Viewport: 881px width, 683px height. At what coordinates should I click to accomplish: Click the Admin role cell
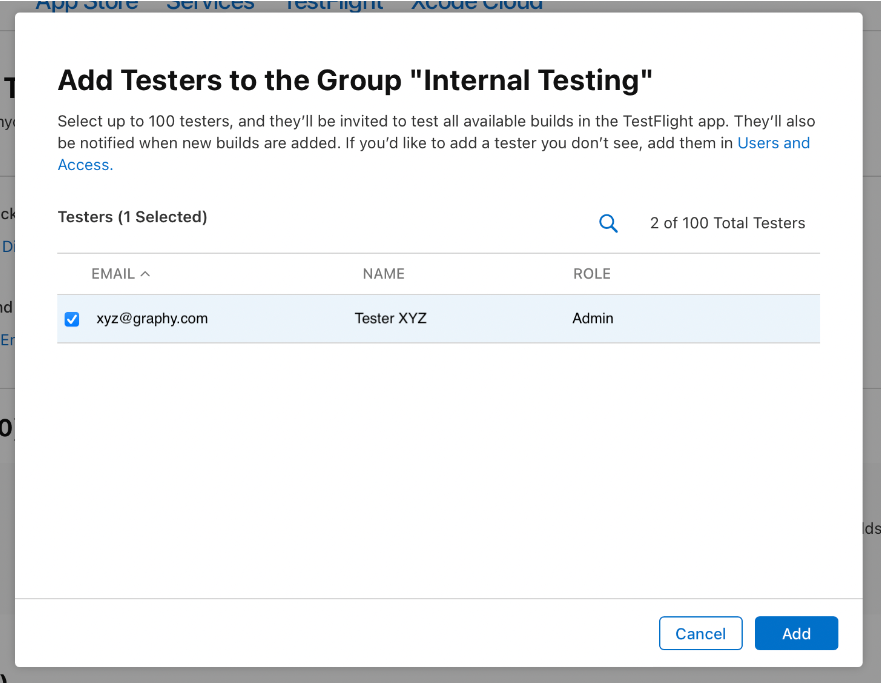coord(593,319)
